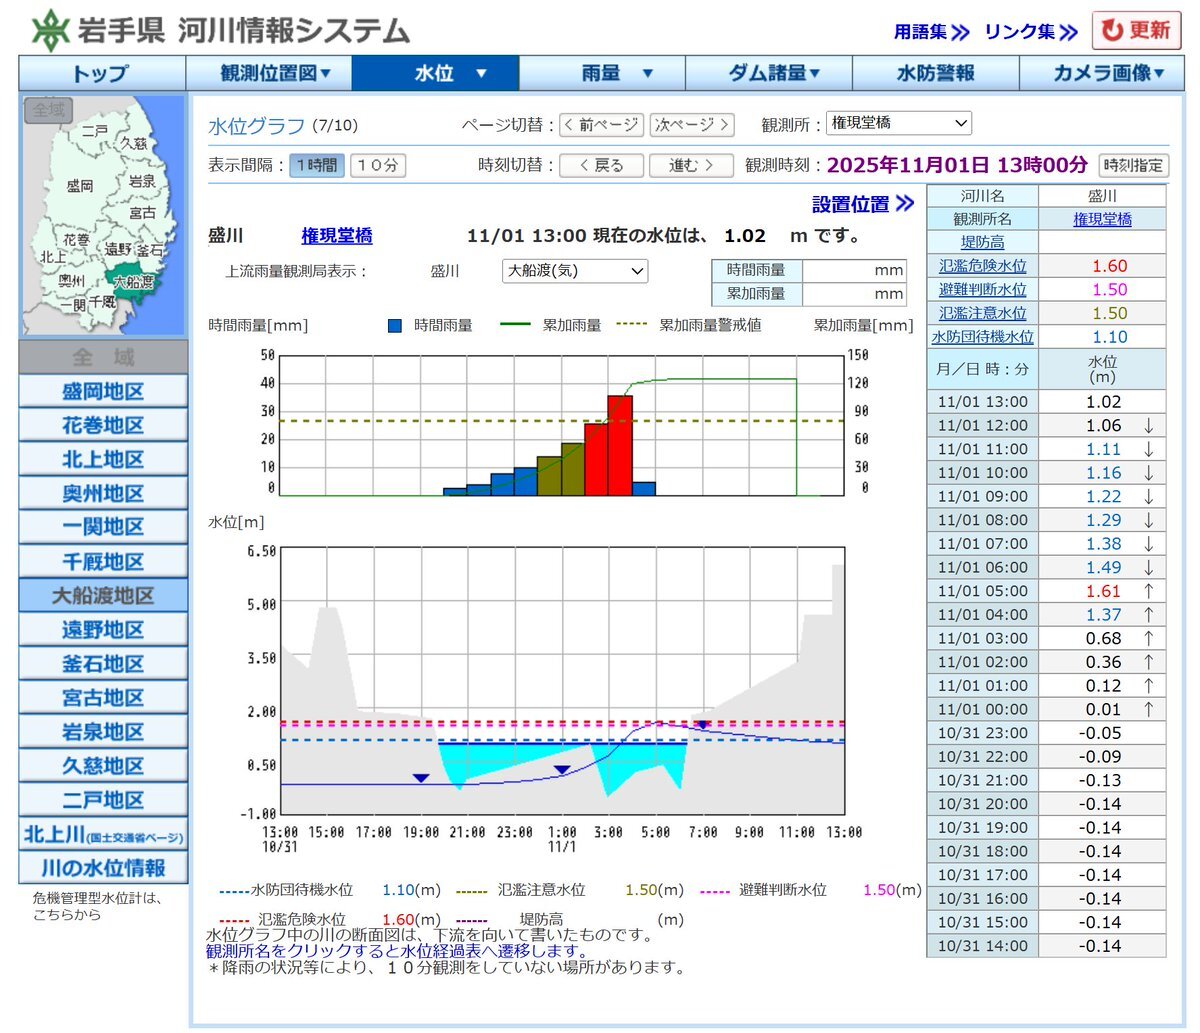The width and height of the screenshot is (1200, 1033).
Task: Click 大船渡 region on the map
Action: 133,281
